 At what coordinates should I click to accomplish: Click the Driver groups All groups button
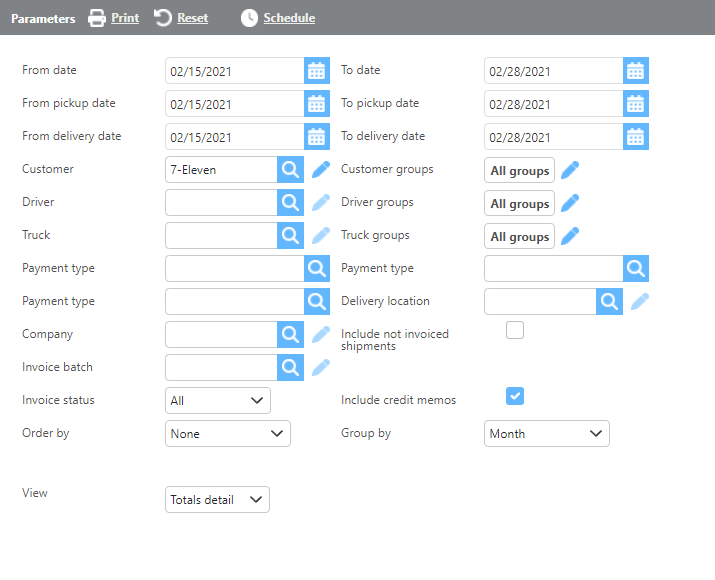point(520,204)
